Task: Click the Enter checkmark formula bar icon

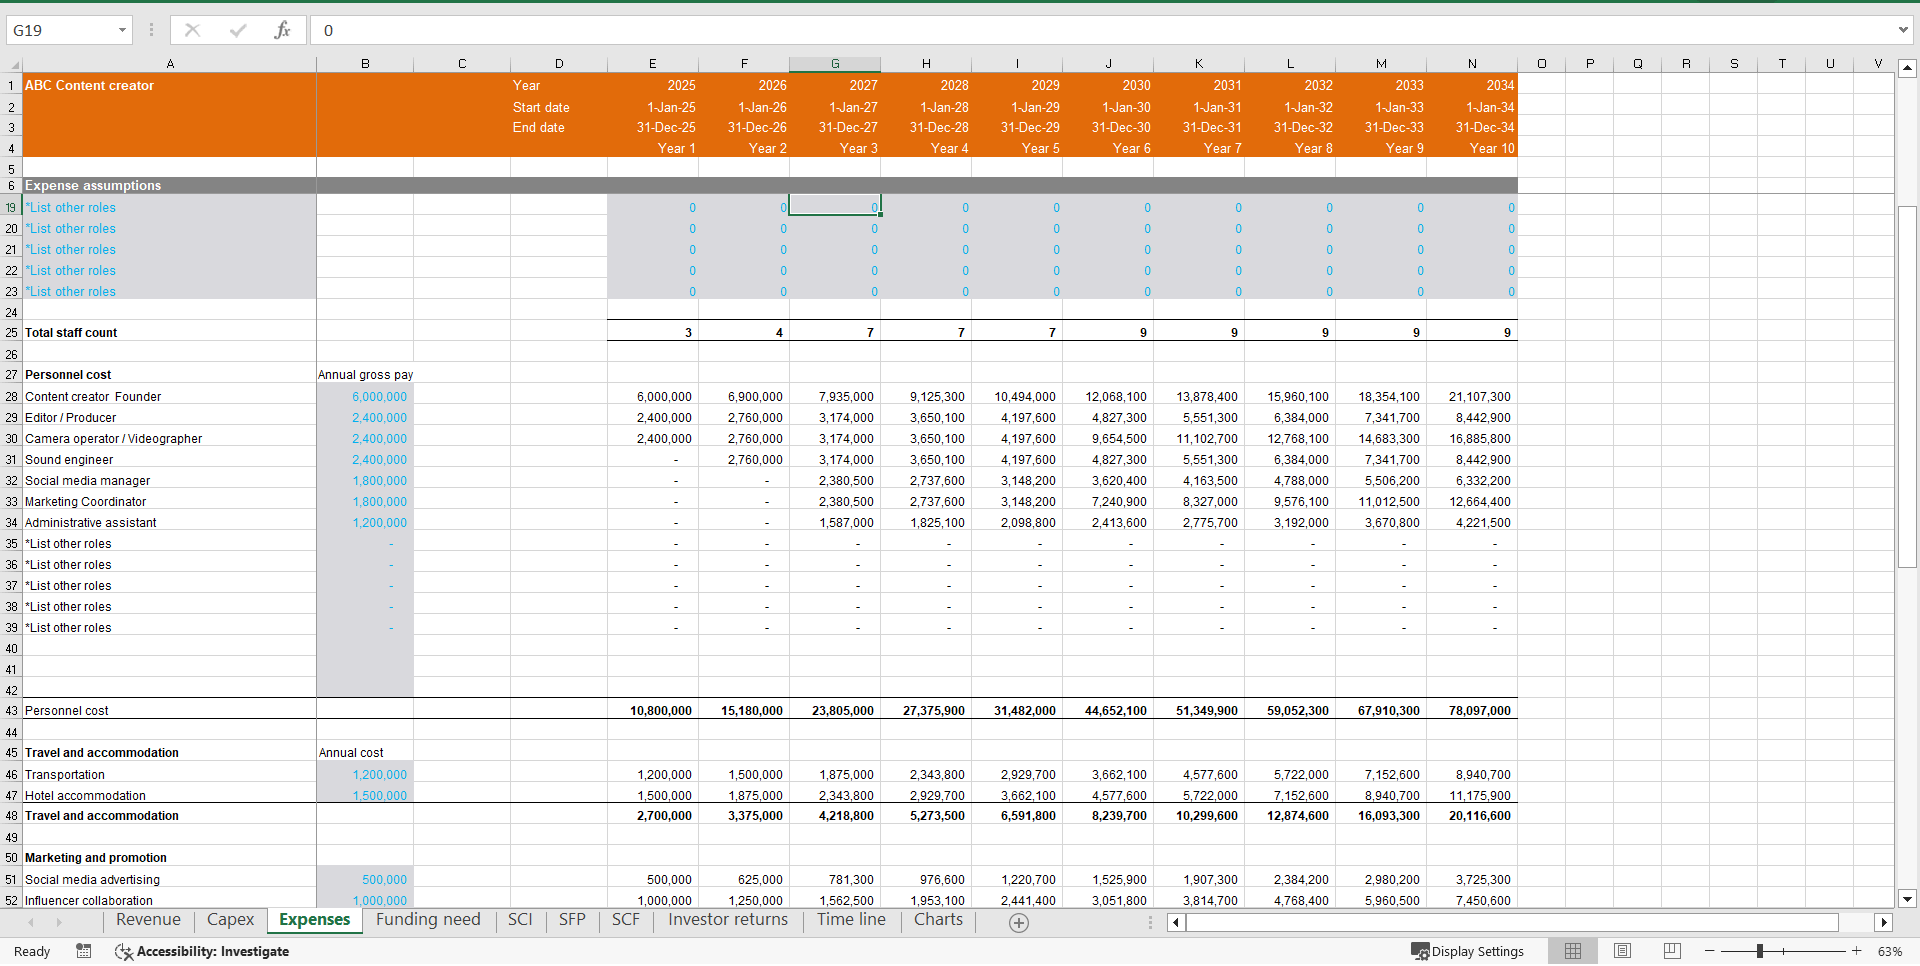Action: [238, 30]
